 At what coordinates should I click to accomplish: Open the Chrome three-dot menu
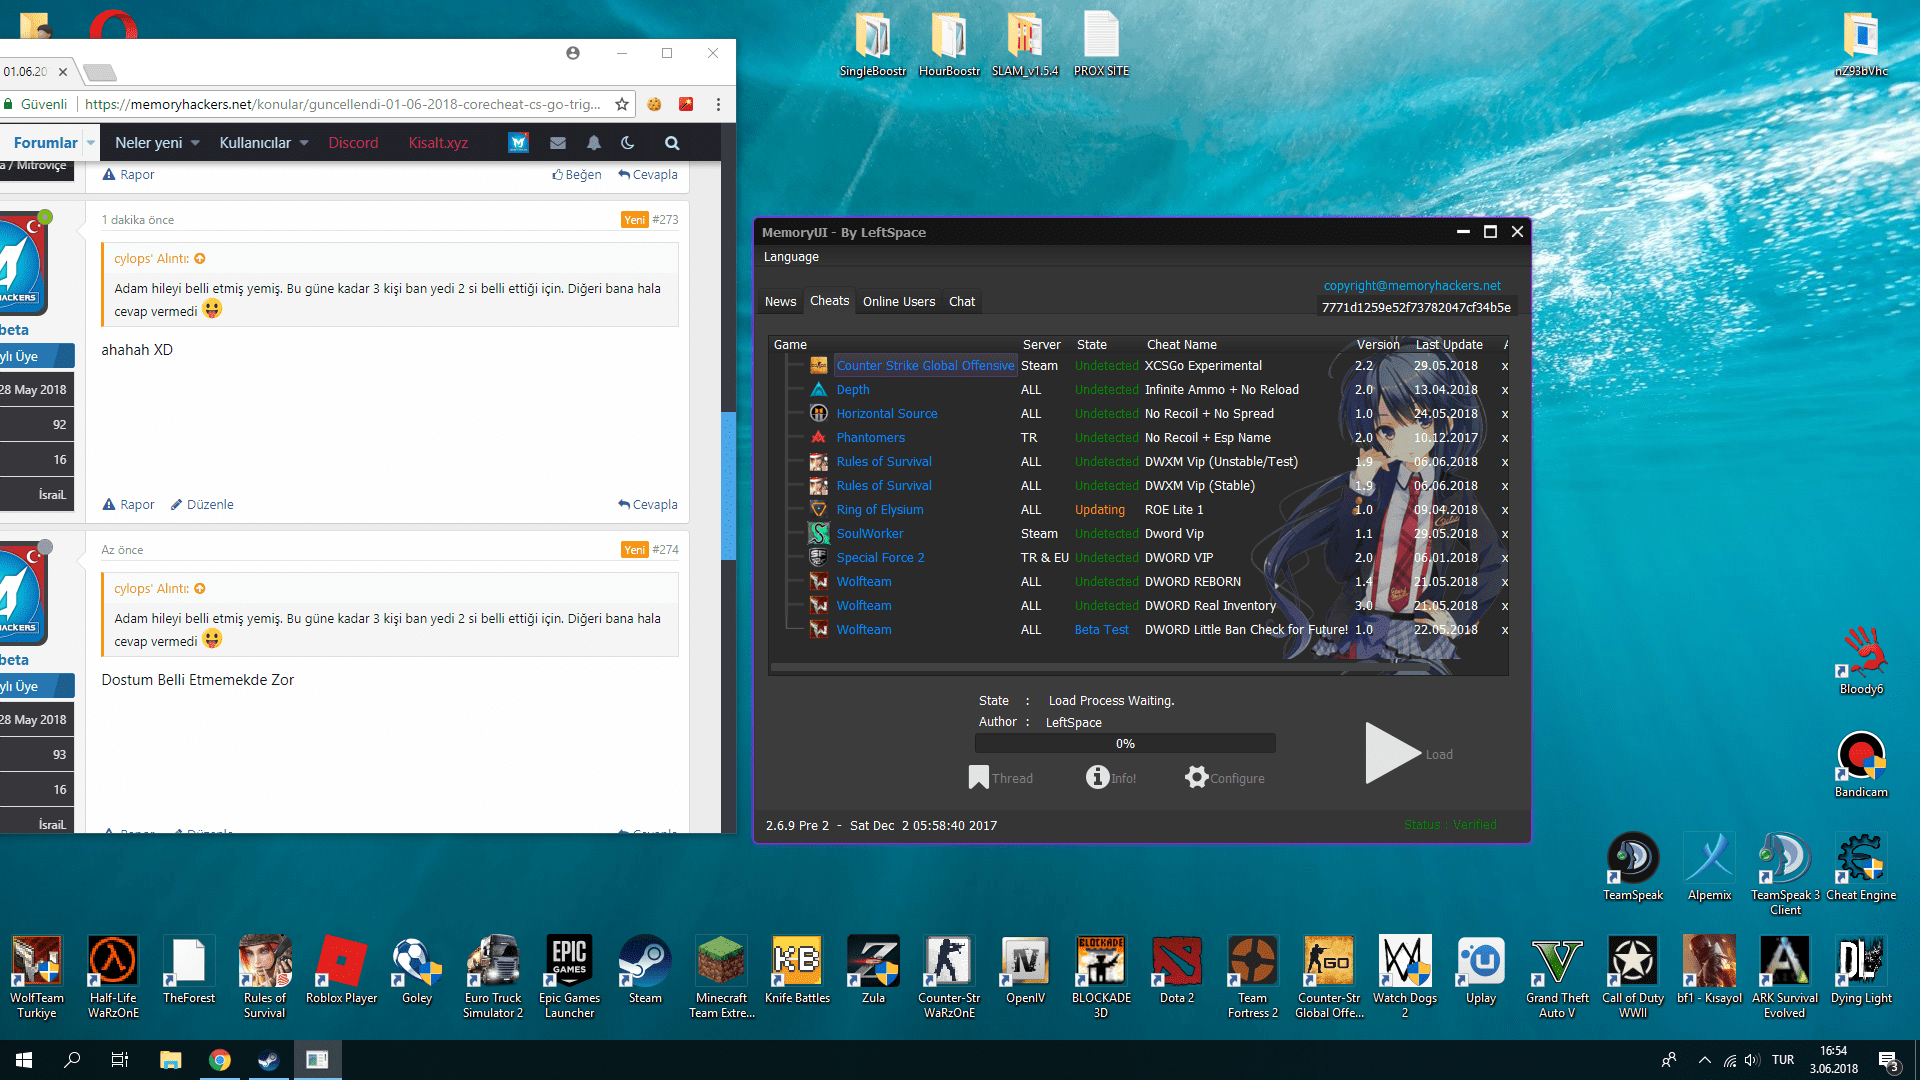pyautogui.click(x=718, y=104)
